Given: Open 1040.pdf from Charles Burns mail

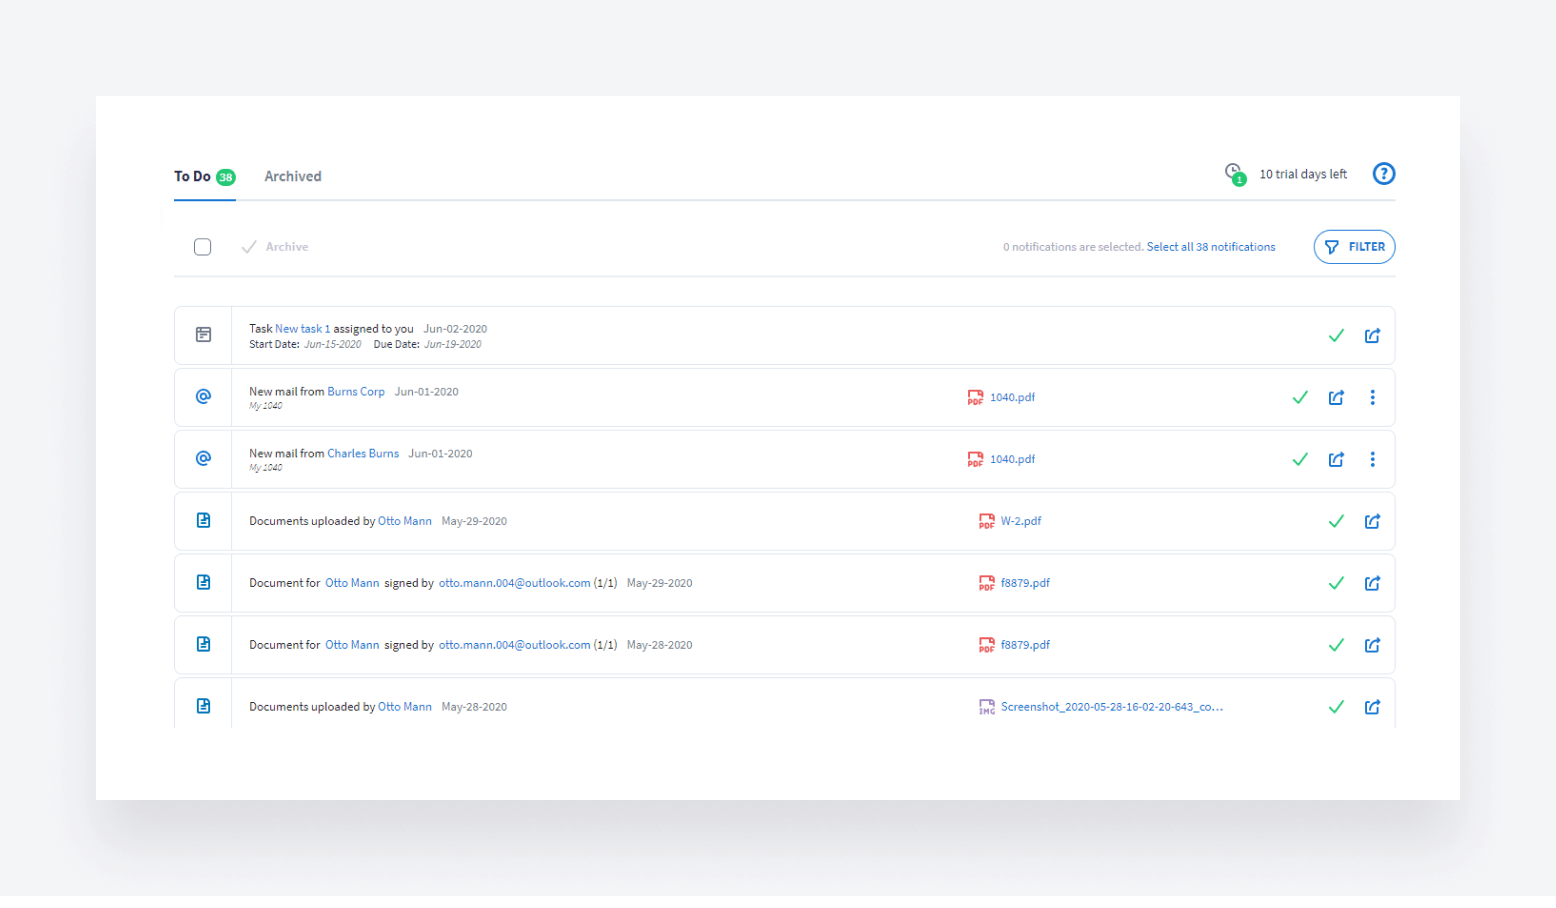Looking at the screenshot, I should [1012, 460].
